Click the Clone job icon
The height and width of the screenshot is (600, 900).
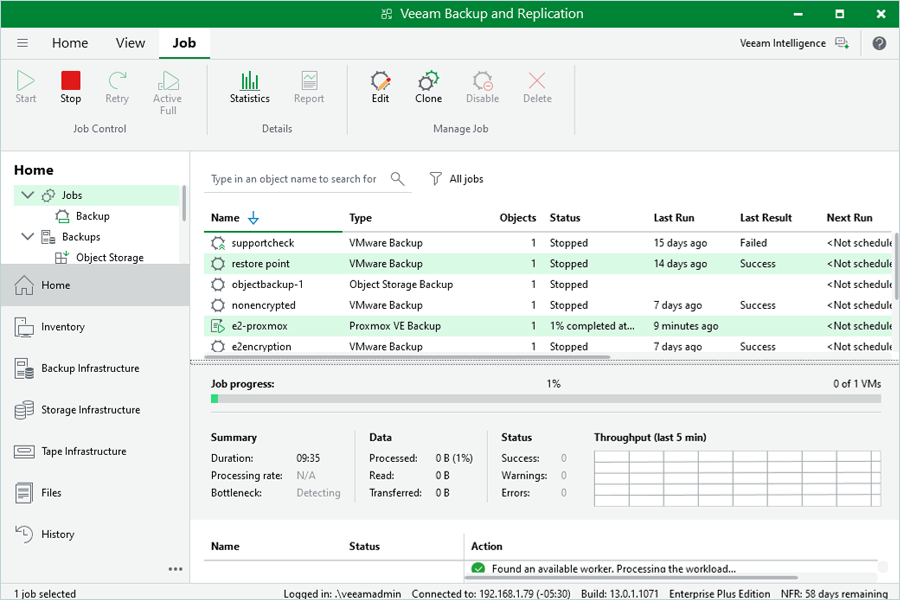coord(428,86)
